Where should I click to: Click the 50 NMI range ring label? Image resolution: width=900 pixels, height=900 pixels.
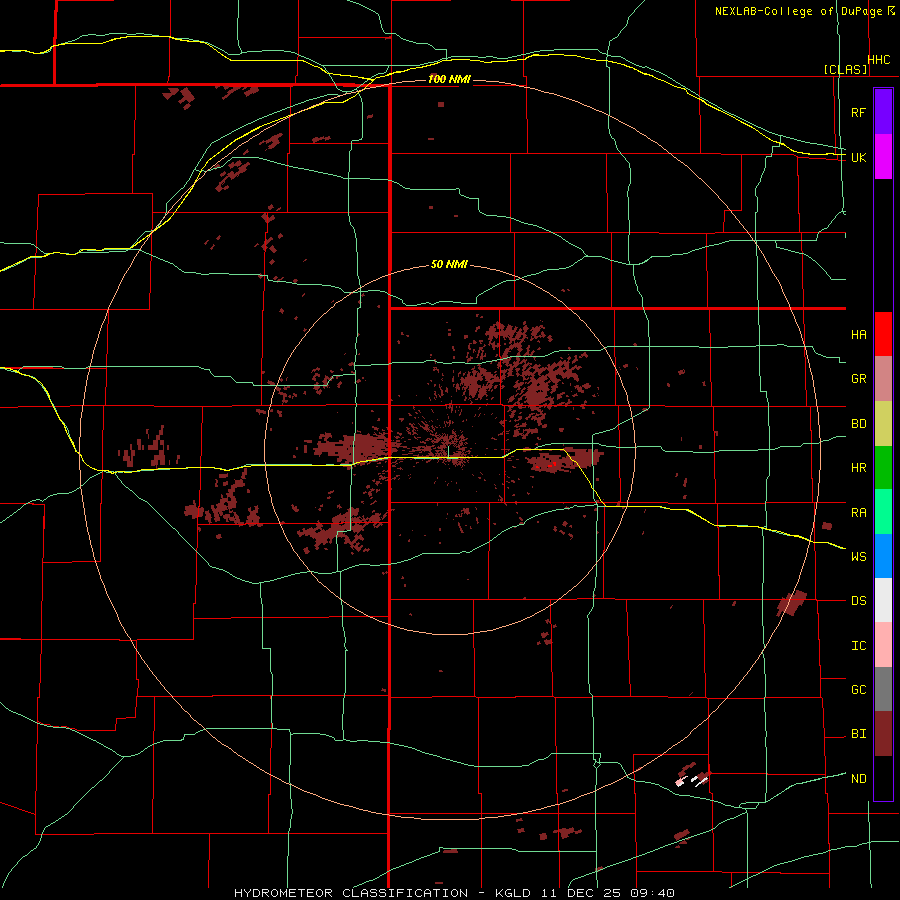(449, 265)
